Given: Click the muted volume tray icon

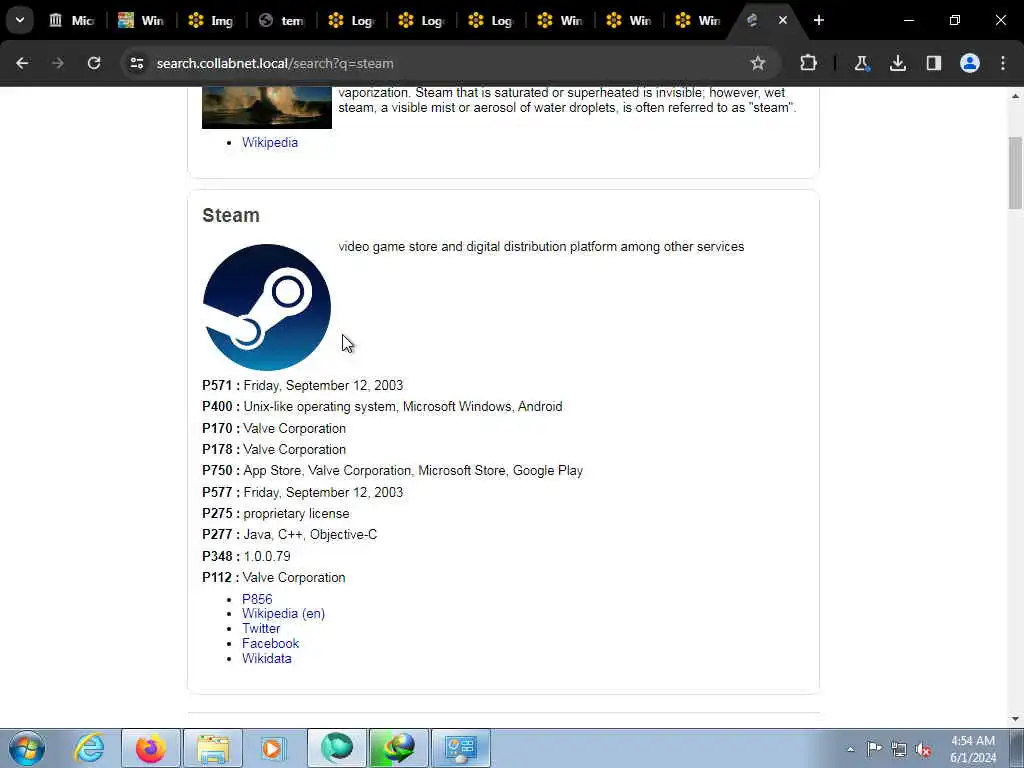Looking at the screenshot, I should click(x=923, y=749).
